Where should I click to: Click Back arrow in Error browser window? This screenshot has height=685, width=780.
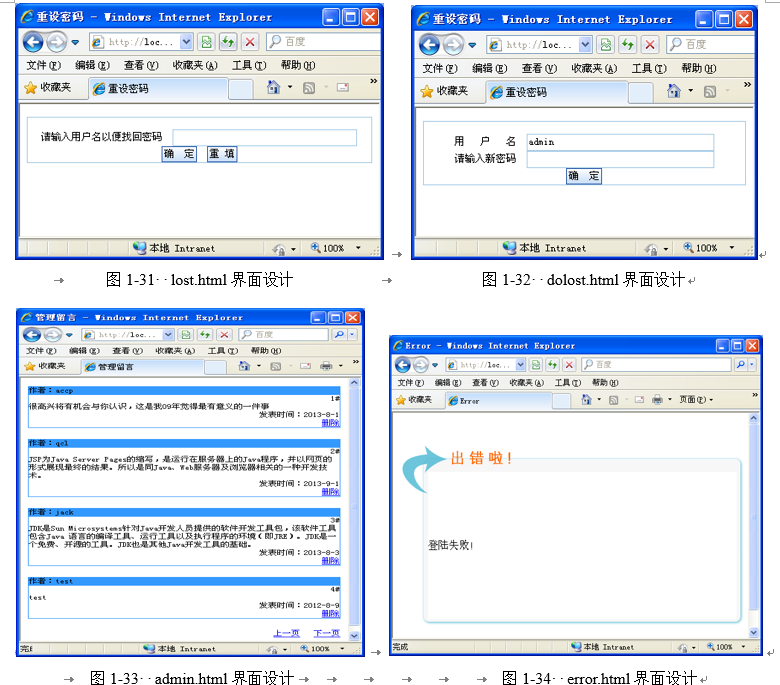click(403, 365)
